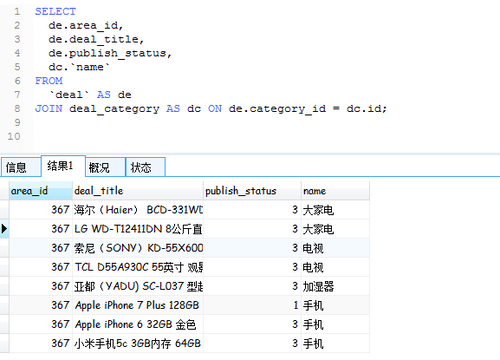Open the 概况 tab
The height and width of the screenshot is (360, 500).
(105, 167)
